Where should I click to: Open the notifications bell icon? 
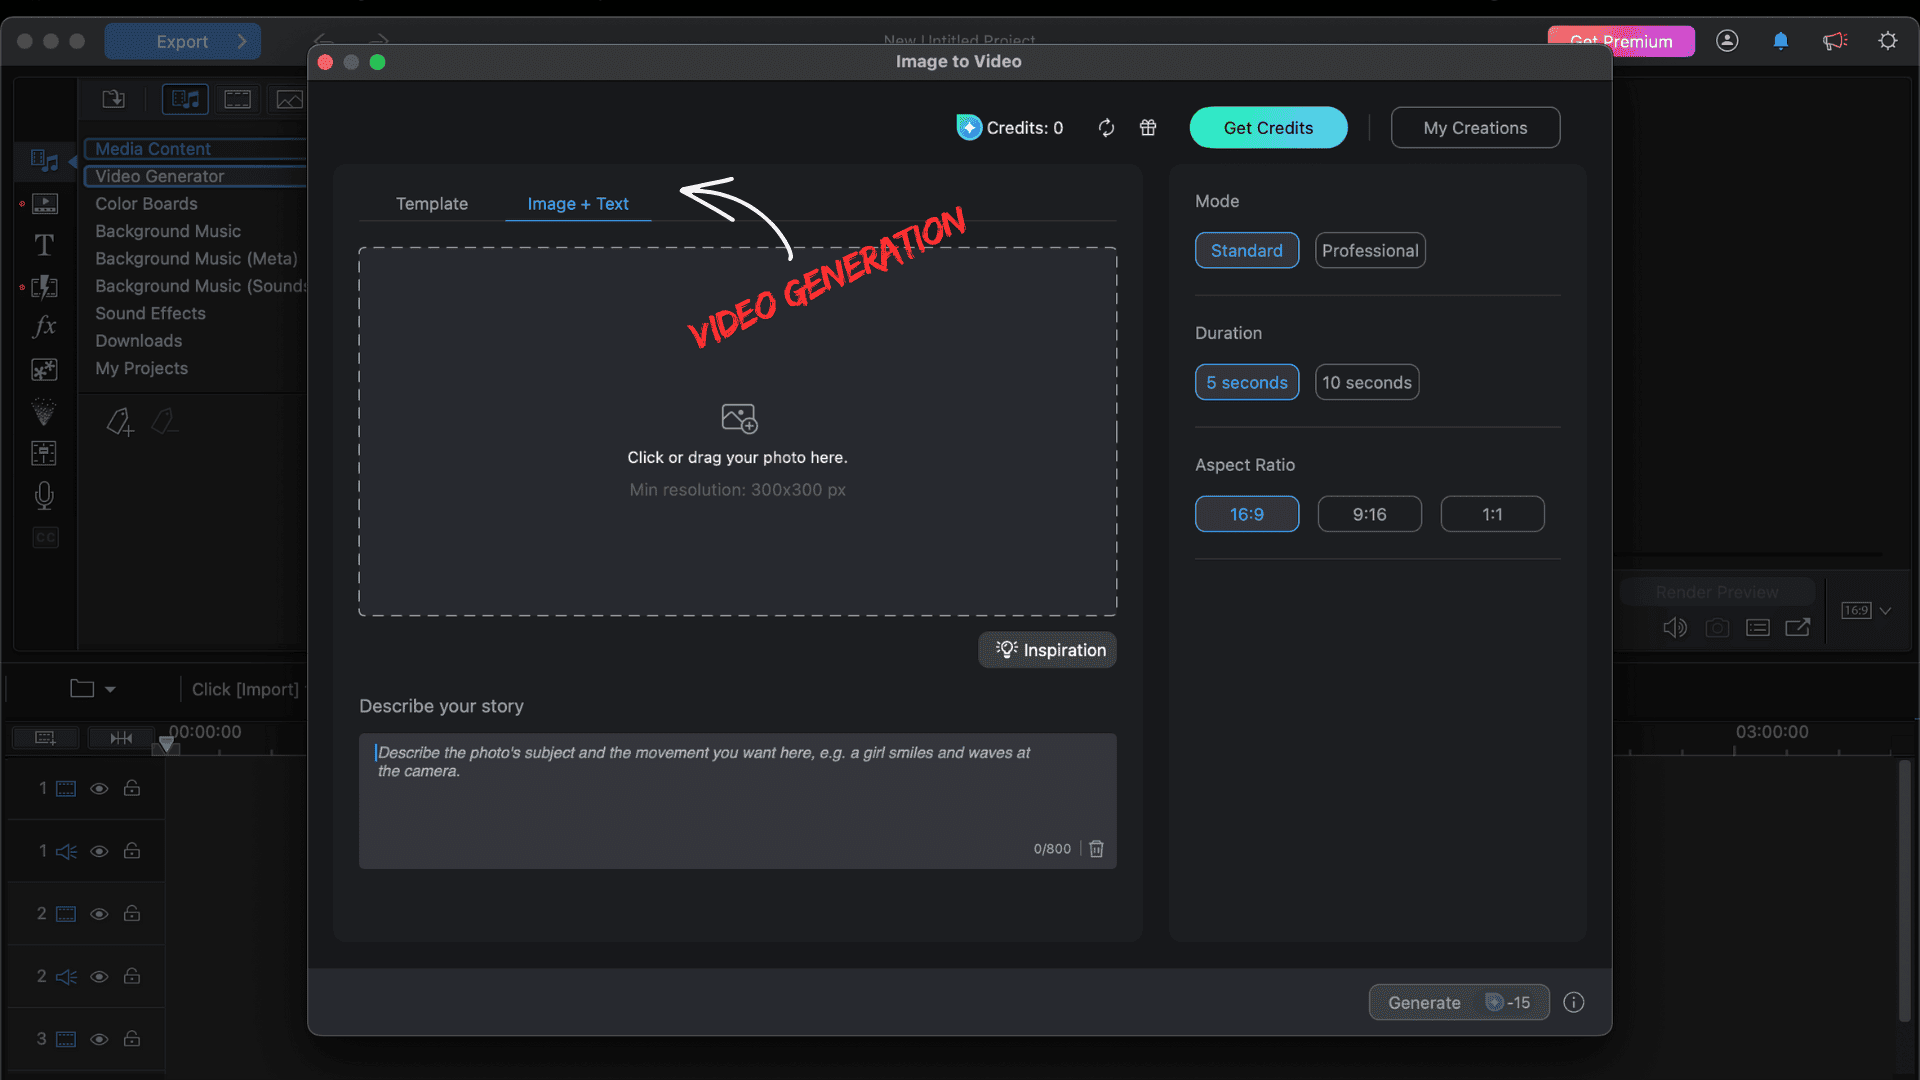(x=1781, y=41)
